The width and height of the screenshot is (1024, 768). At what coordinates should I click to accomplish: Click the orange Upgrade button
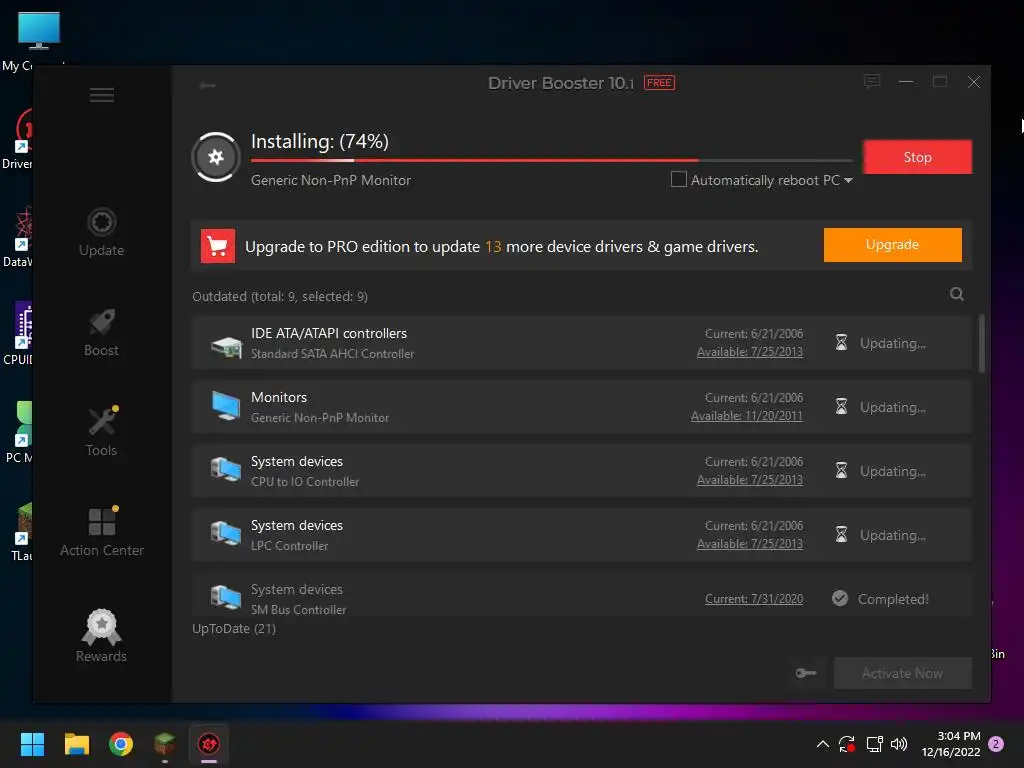[892, 245]
